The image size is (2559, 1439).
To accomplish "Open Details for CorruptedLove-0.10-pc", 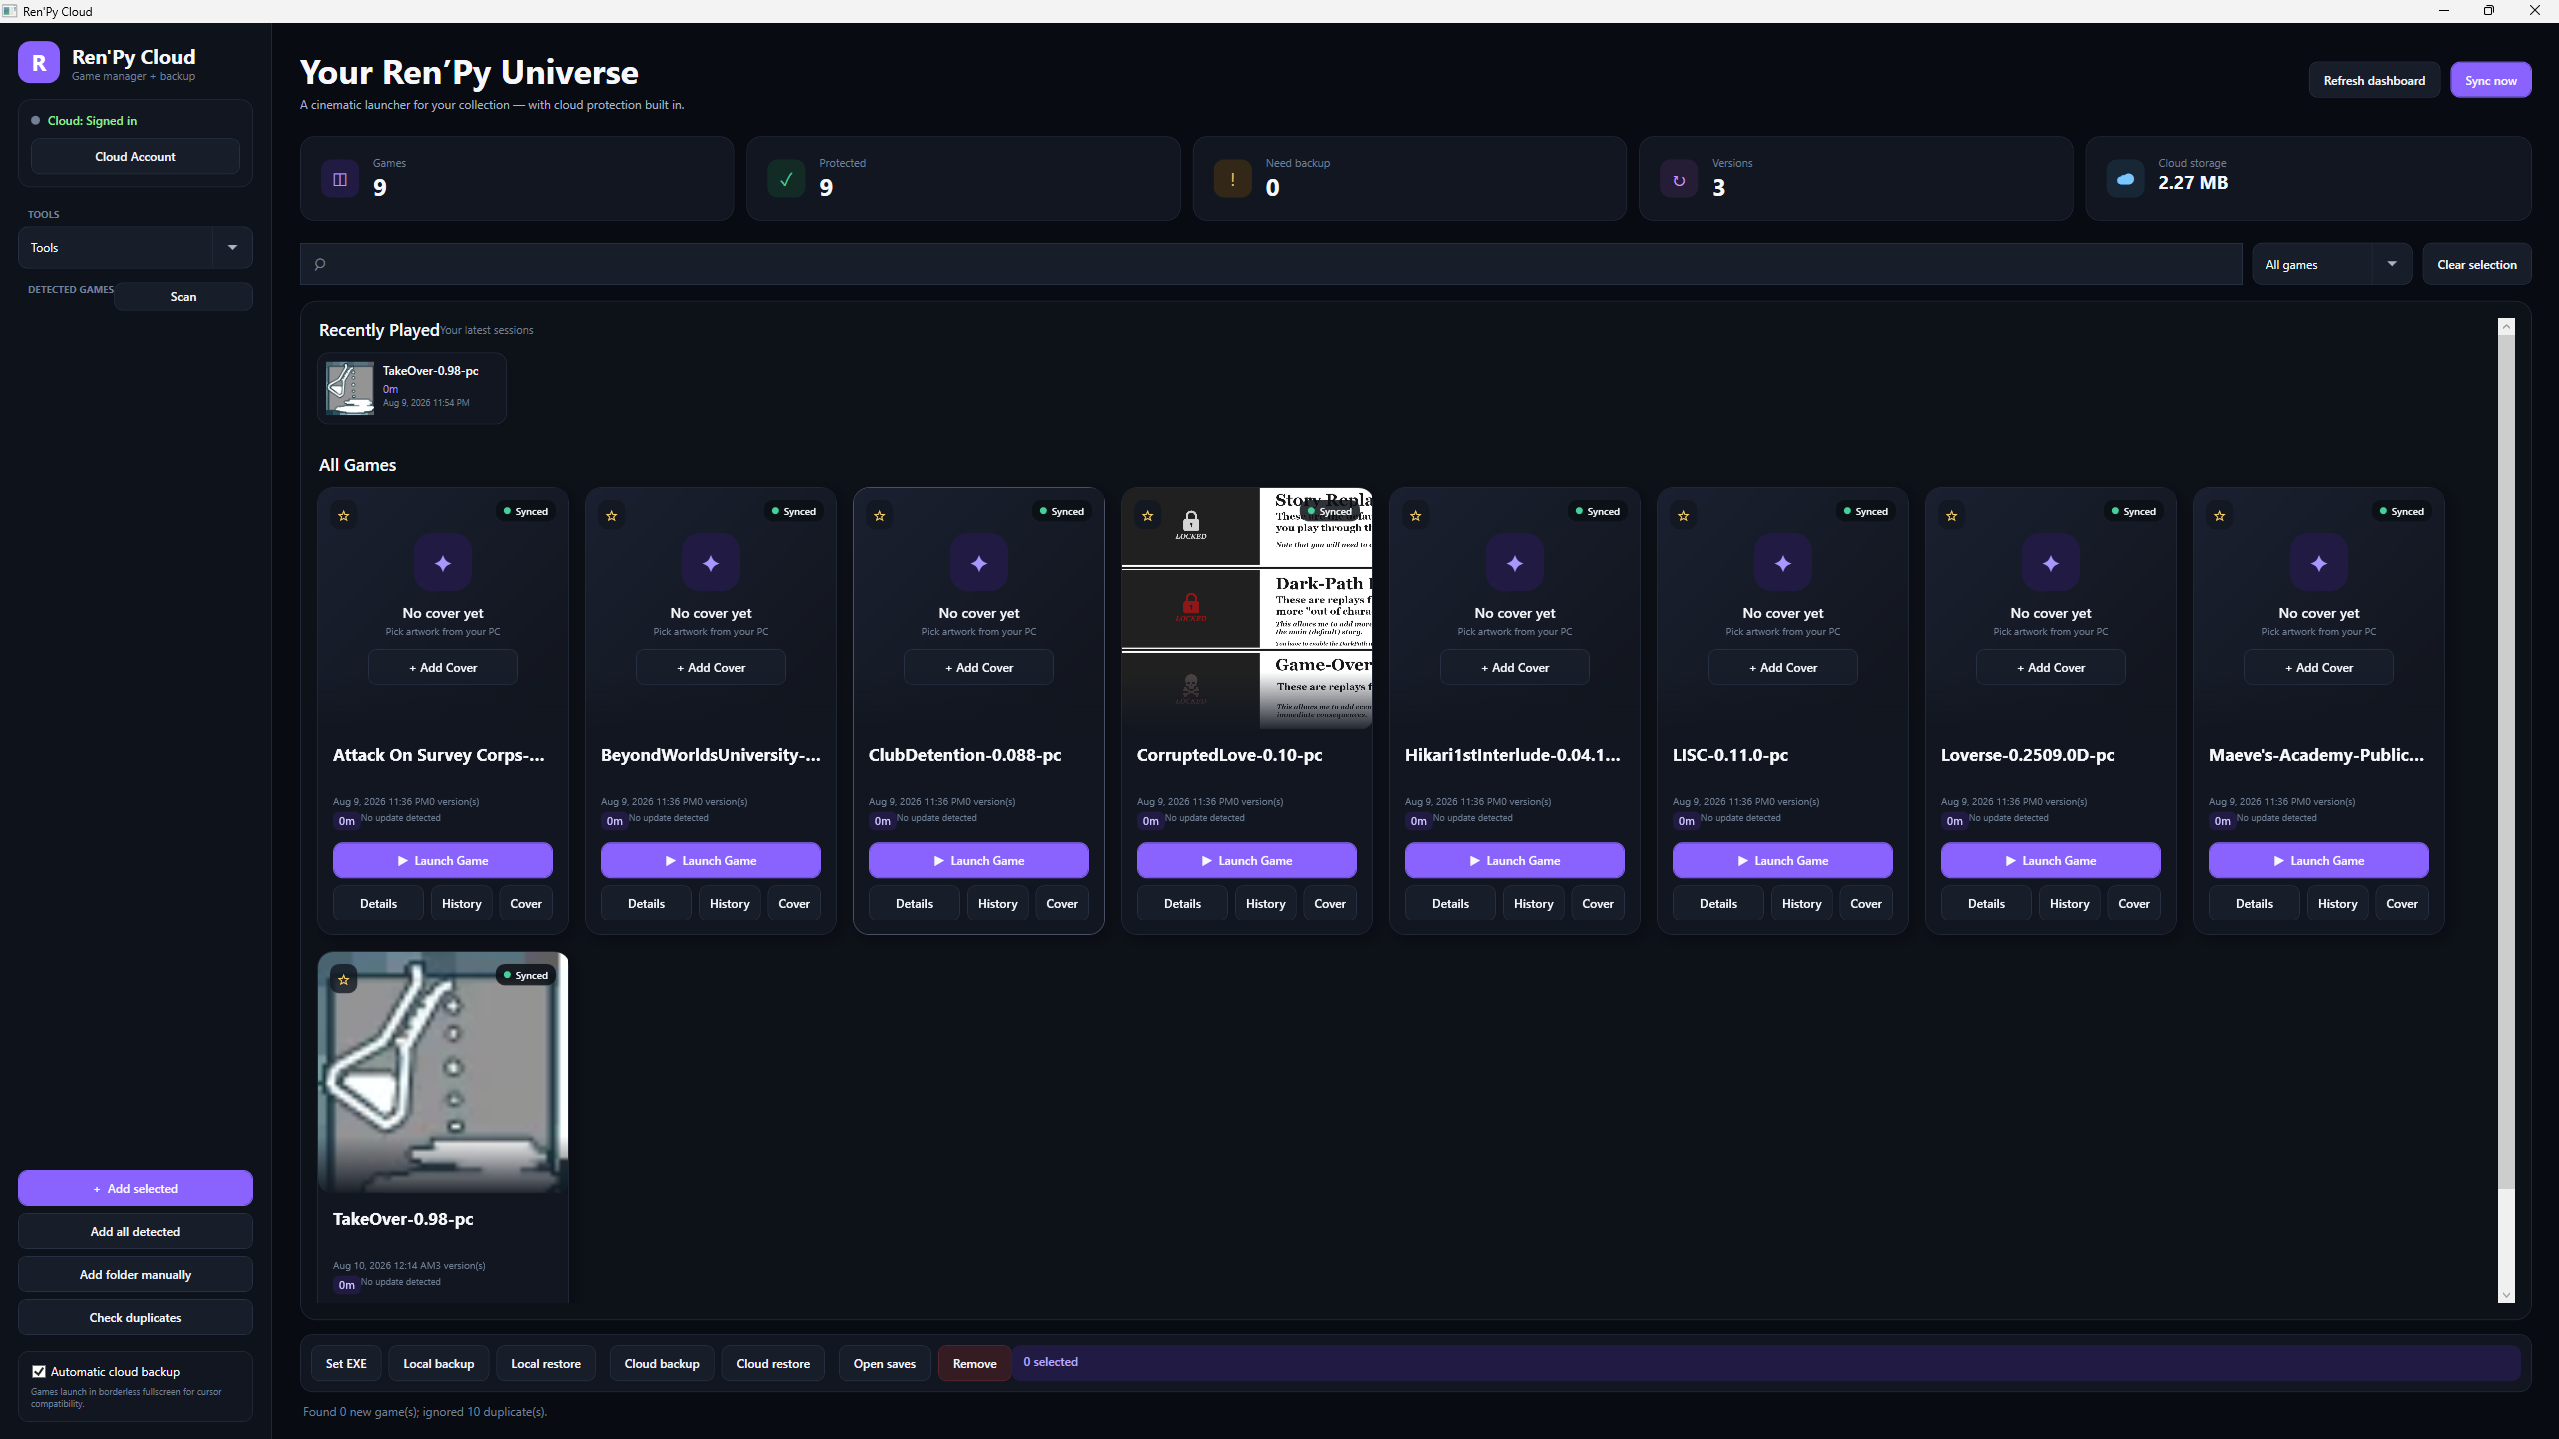I will tap(1182, 904).
